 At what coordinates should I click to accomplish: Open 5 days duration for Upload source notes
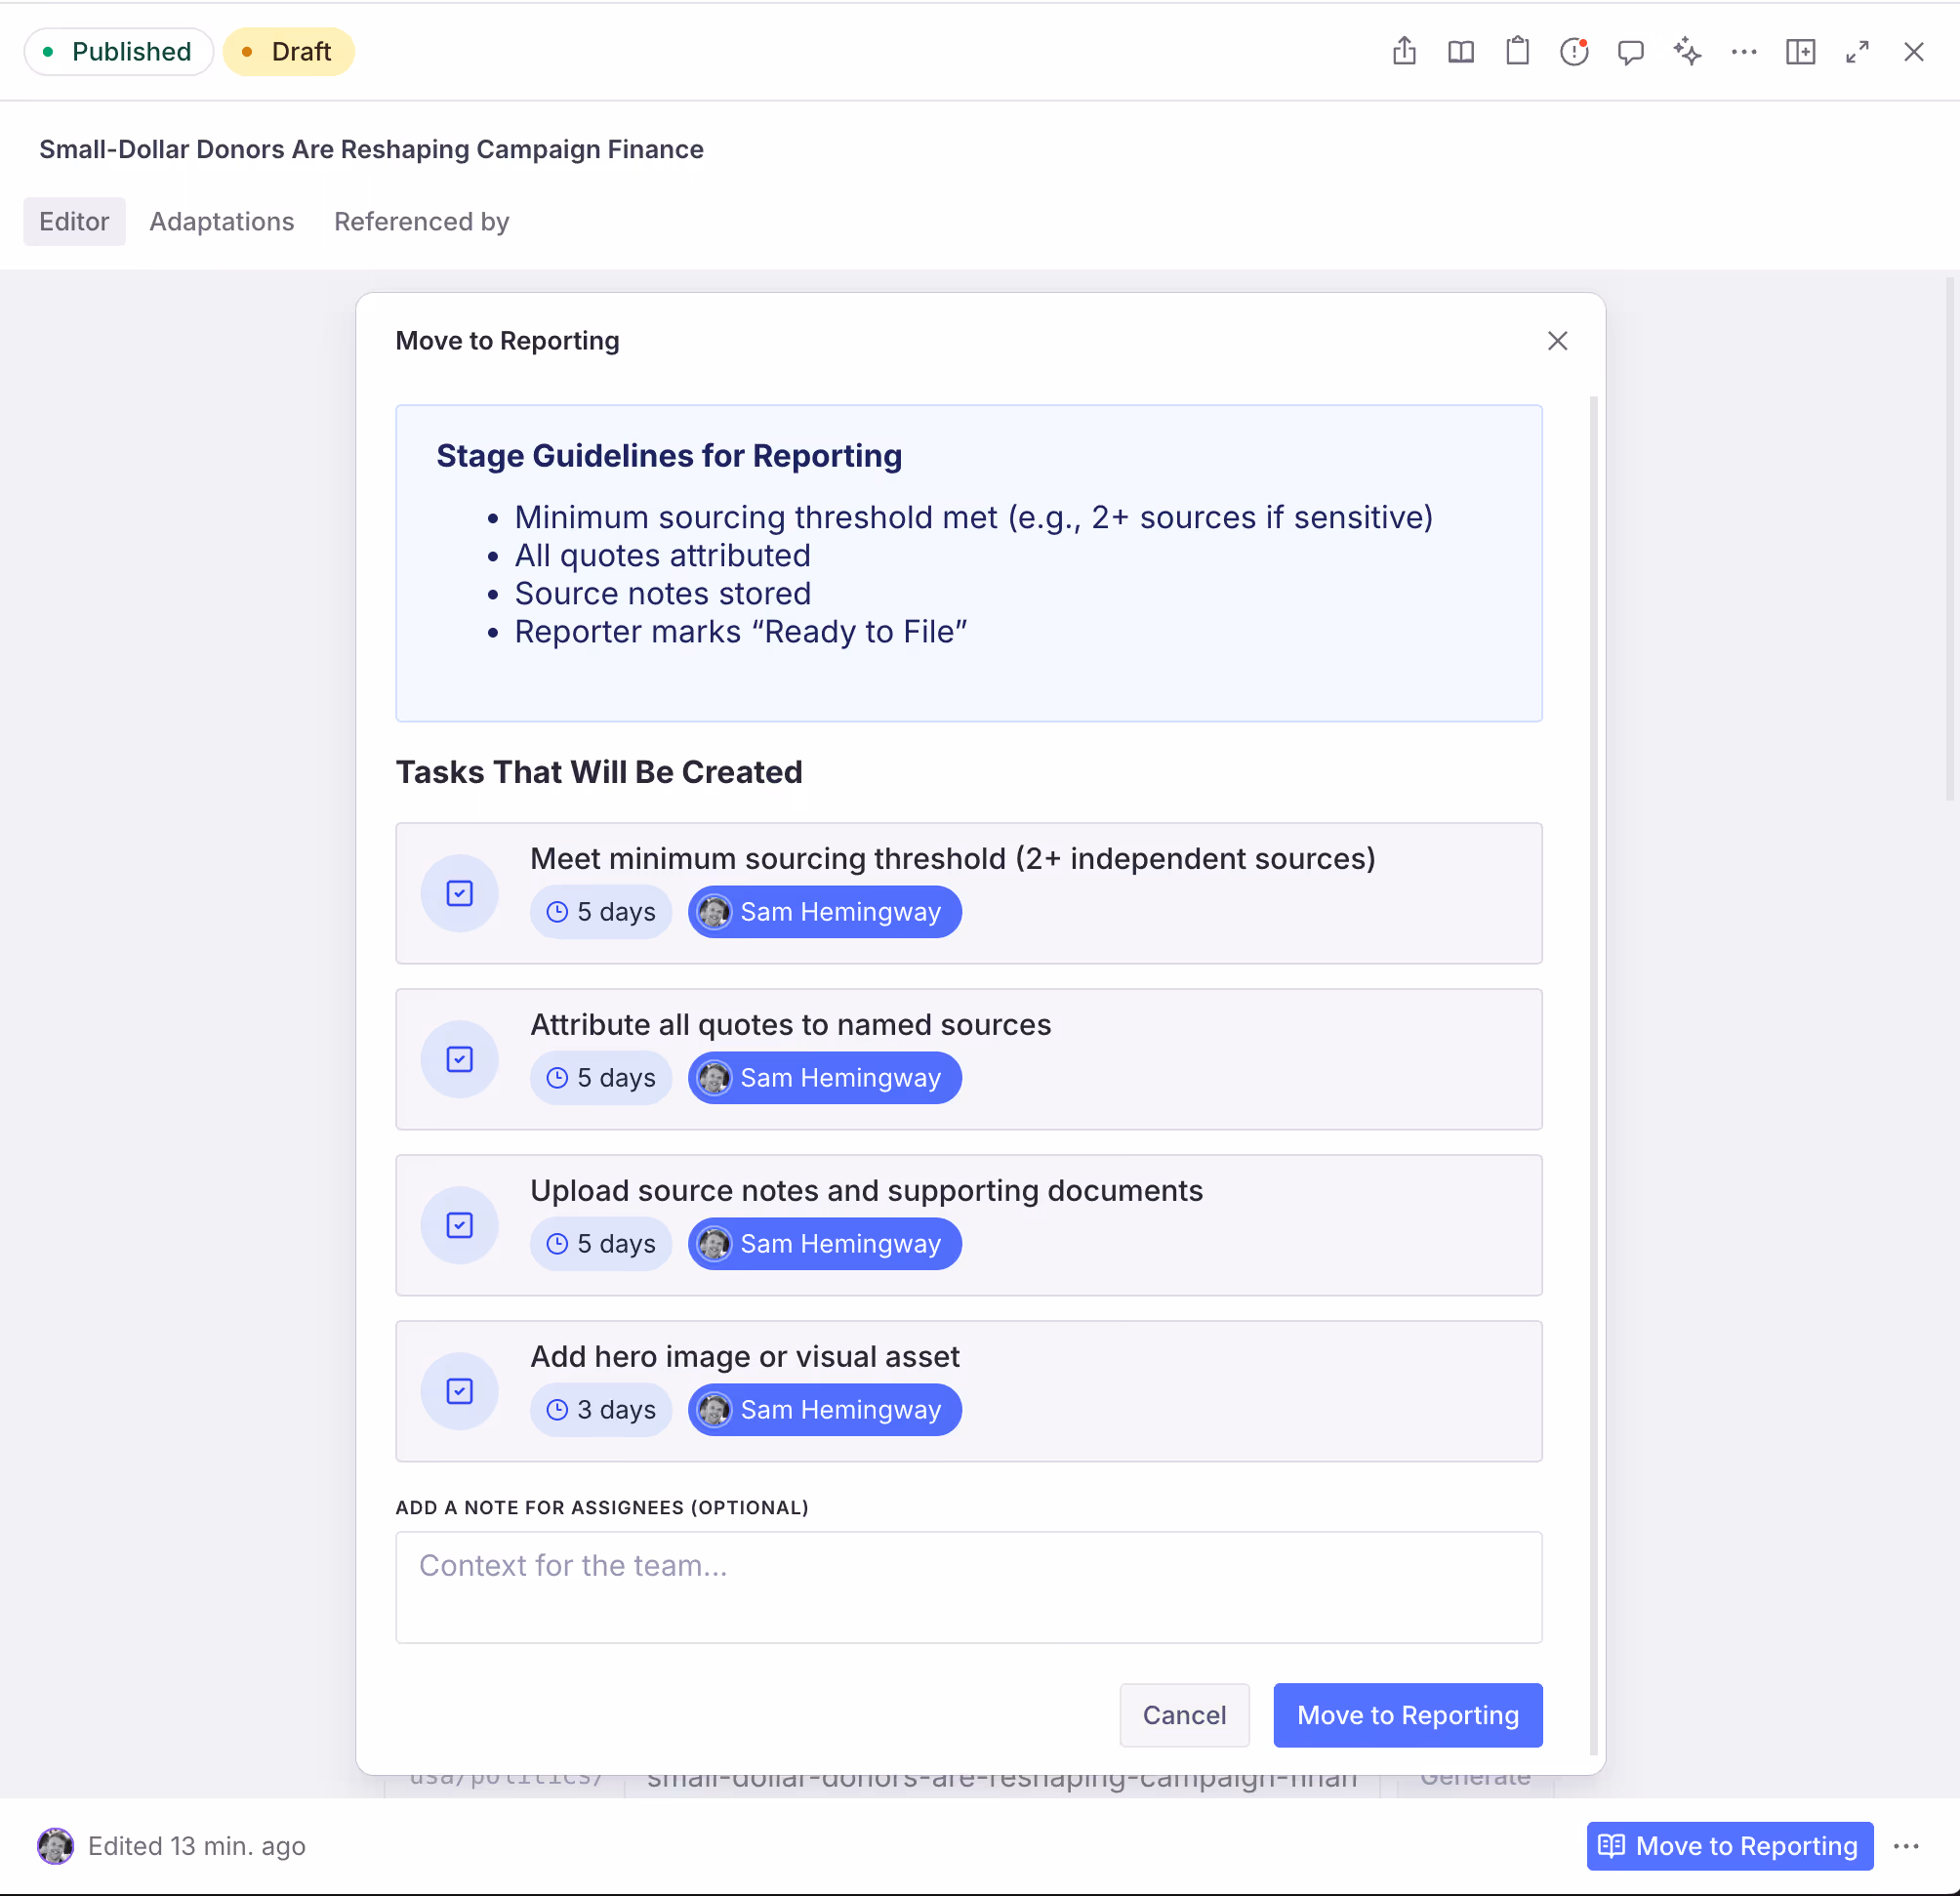click(601, 1244)
